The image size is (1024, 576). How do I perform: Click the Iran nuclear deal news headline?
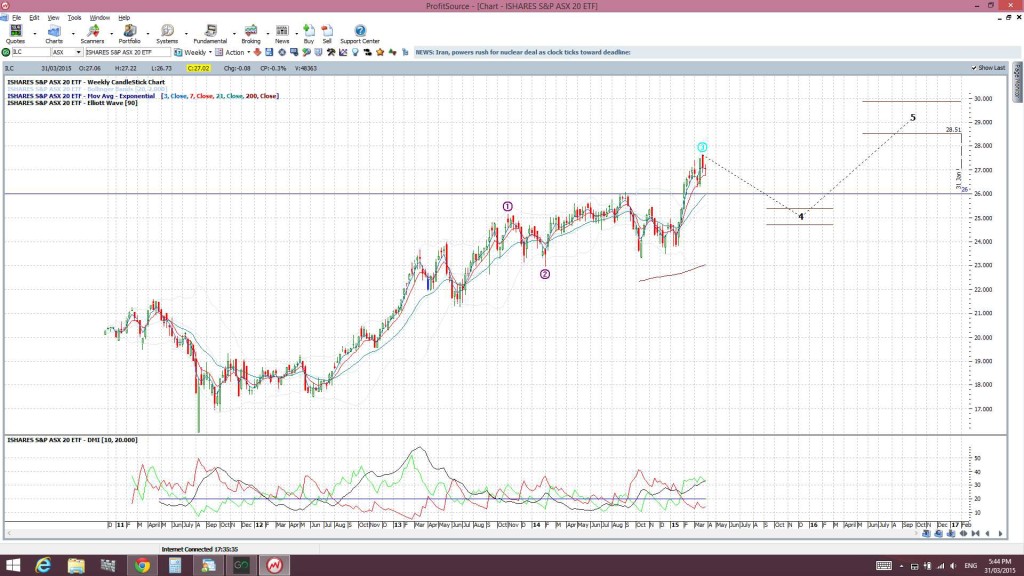522,52
